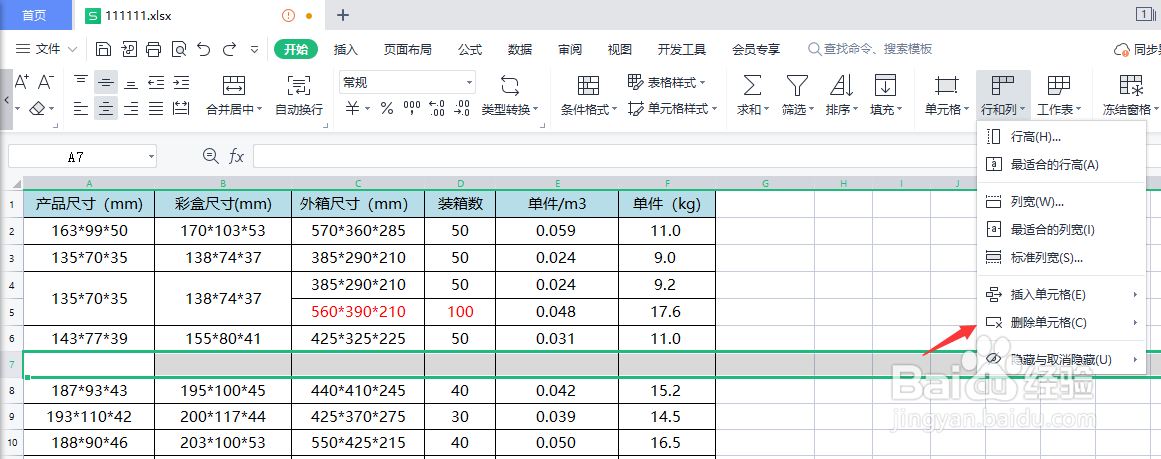Click the decrease indent icon
The width and height of the screenshot is (1161, 459).
pos(156,81)
